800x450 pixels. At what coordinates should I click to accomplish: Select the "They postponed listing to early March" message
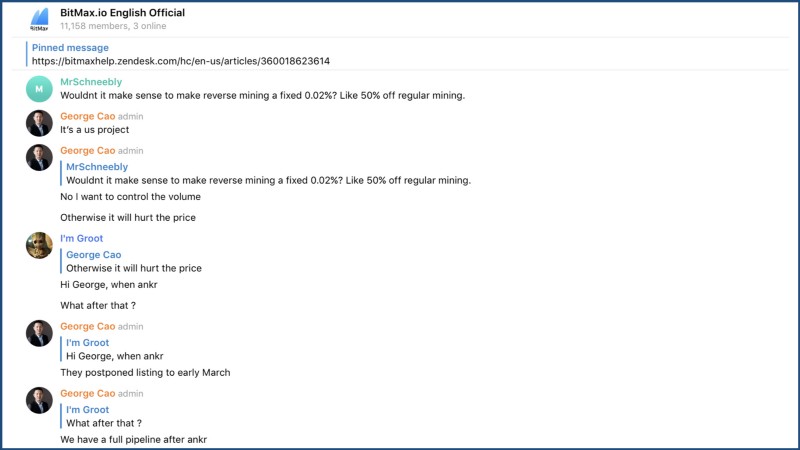(x=145, y=373)
